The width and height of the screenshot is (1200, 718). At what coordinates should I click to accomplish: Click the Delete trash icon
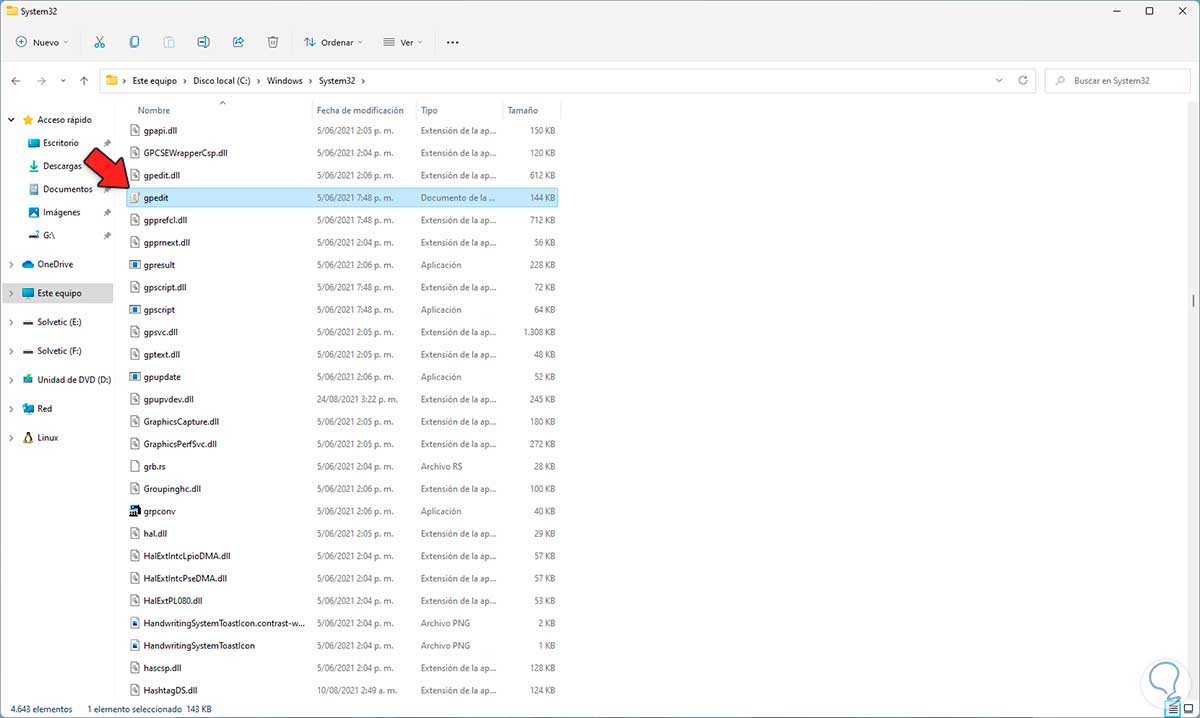(273, 43)
